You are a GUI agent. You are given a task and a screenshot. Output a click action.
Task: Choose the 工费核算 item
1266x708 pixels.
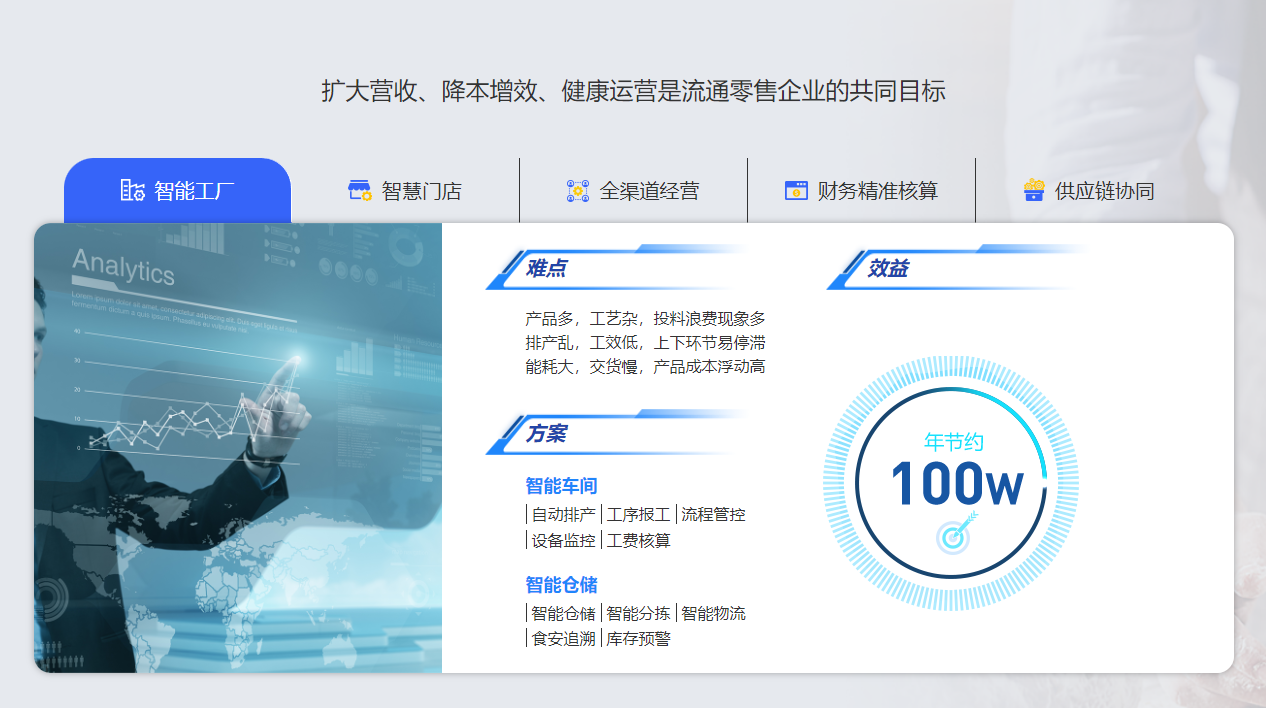[638, 541]
